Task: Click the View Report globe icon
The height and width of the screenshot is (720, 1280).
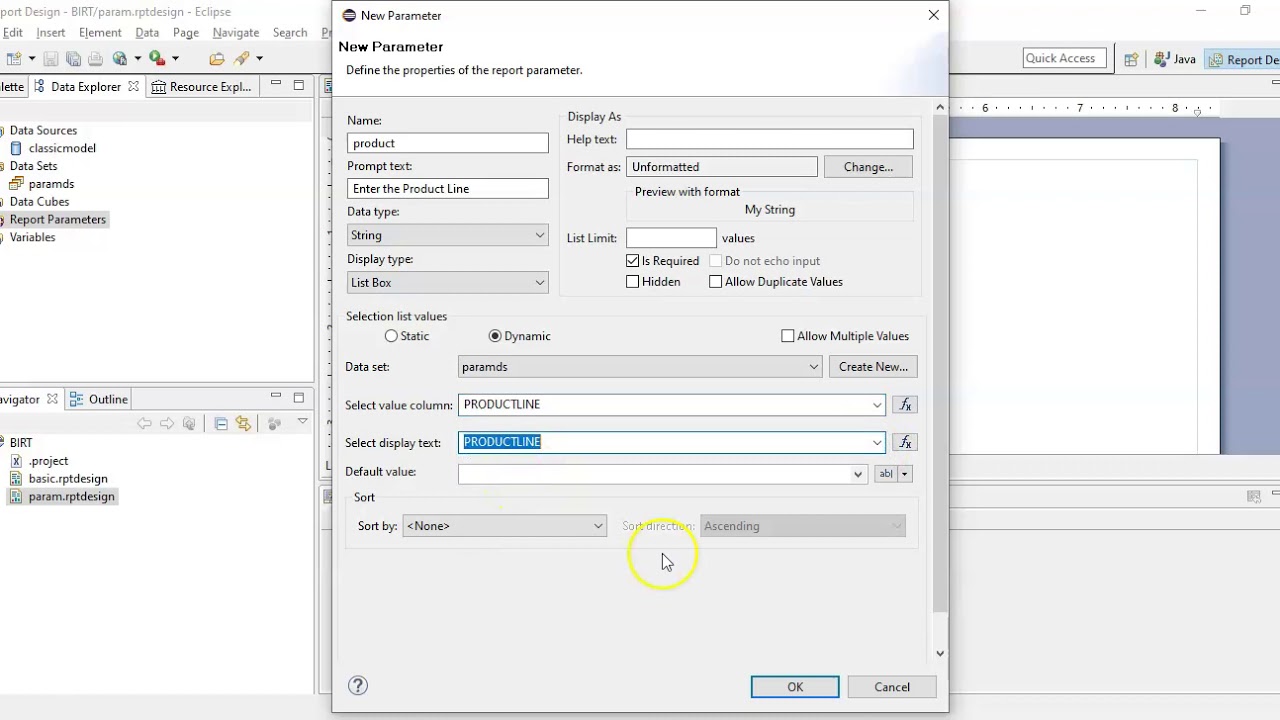Action: [120, 58]
